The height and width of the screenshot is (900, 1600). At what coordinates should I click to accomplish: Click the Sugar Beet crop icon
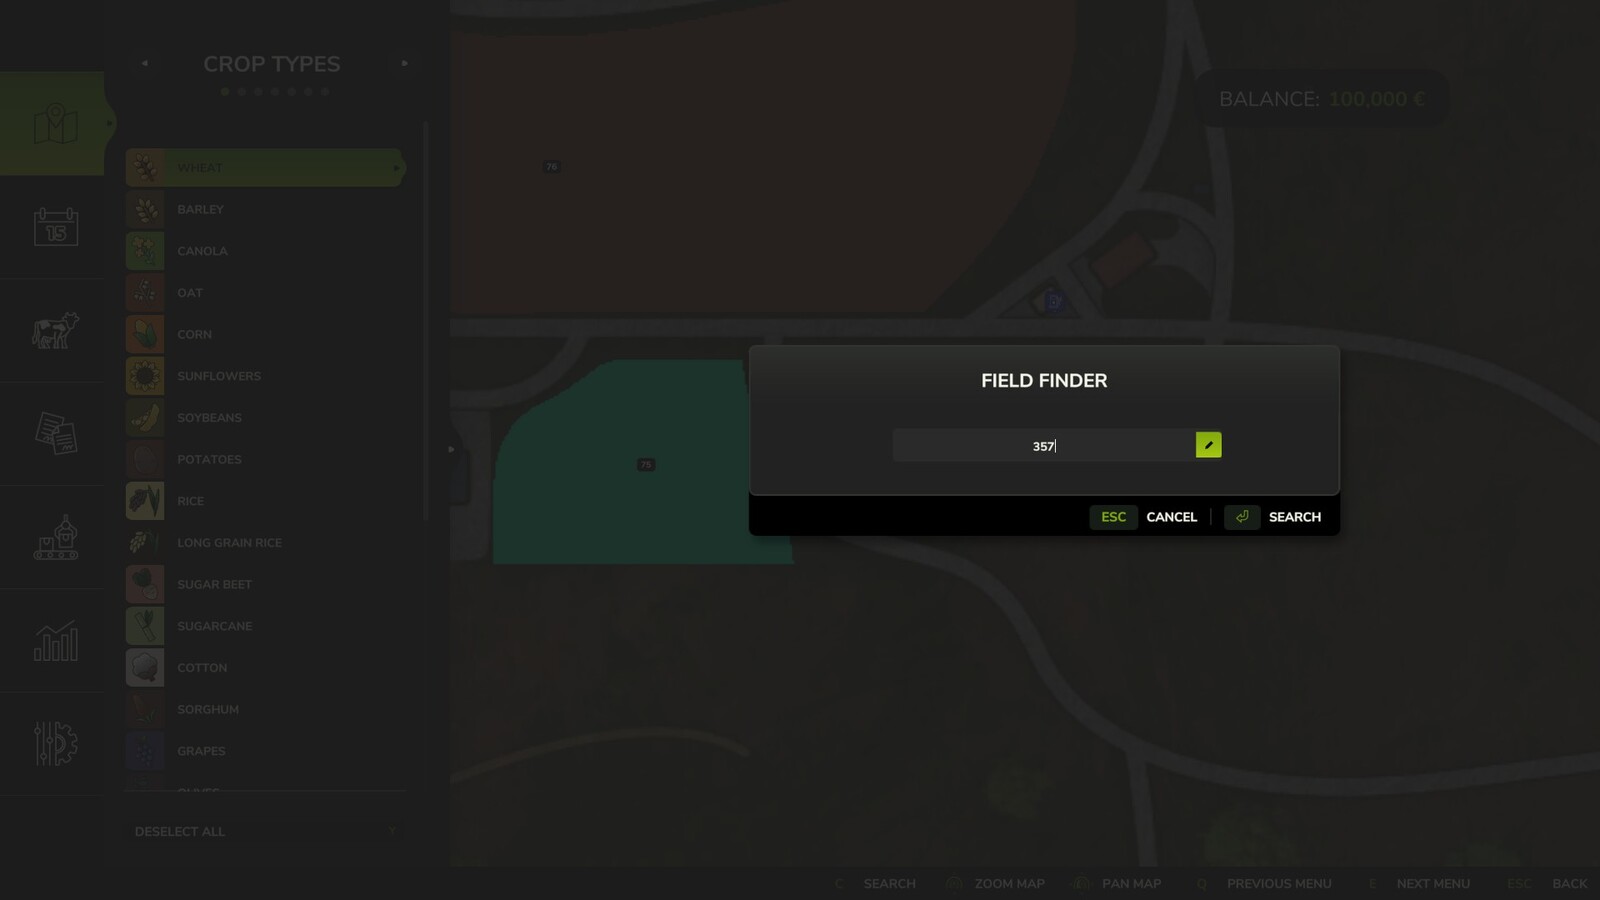pos(145,584)
